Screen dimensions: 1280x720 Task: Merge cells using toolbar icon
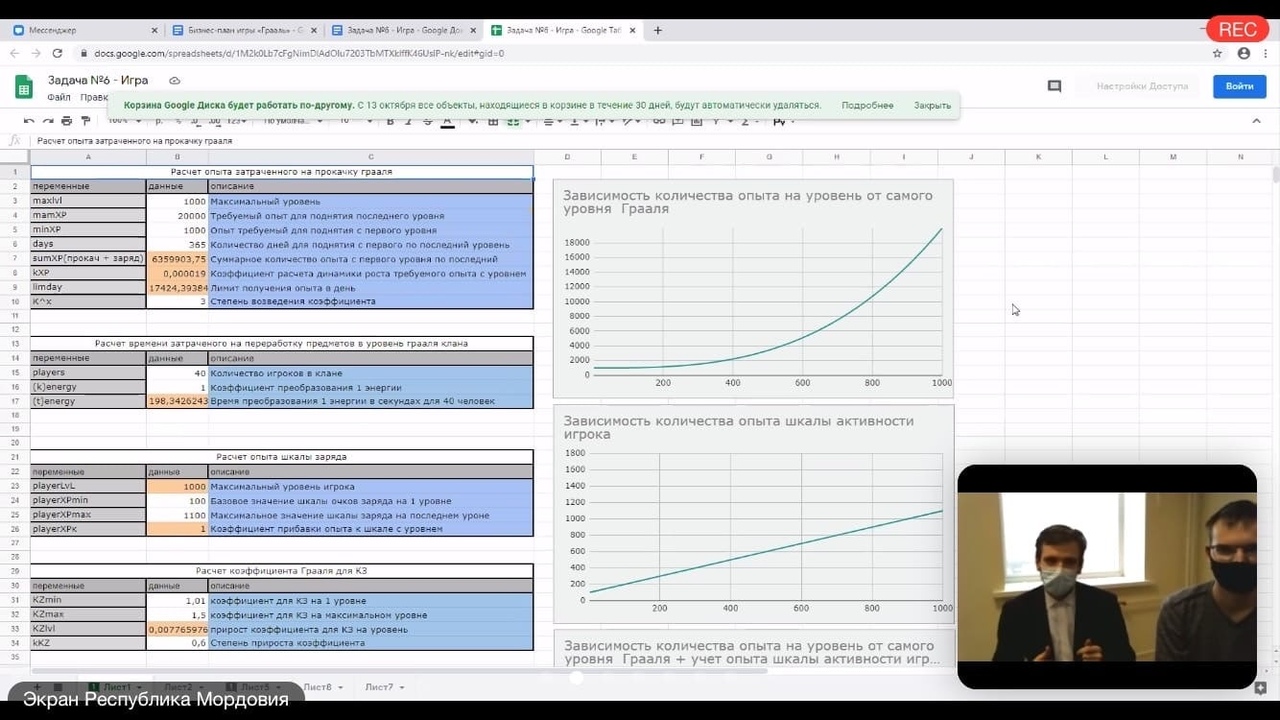click(x=513, y=121)
